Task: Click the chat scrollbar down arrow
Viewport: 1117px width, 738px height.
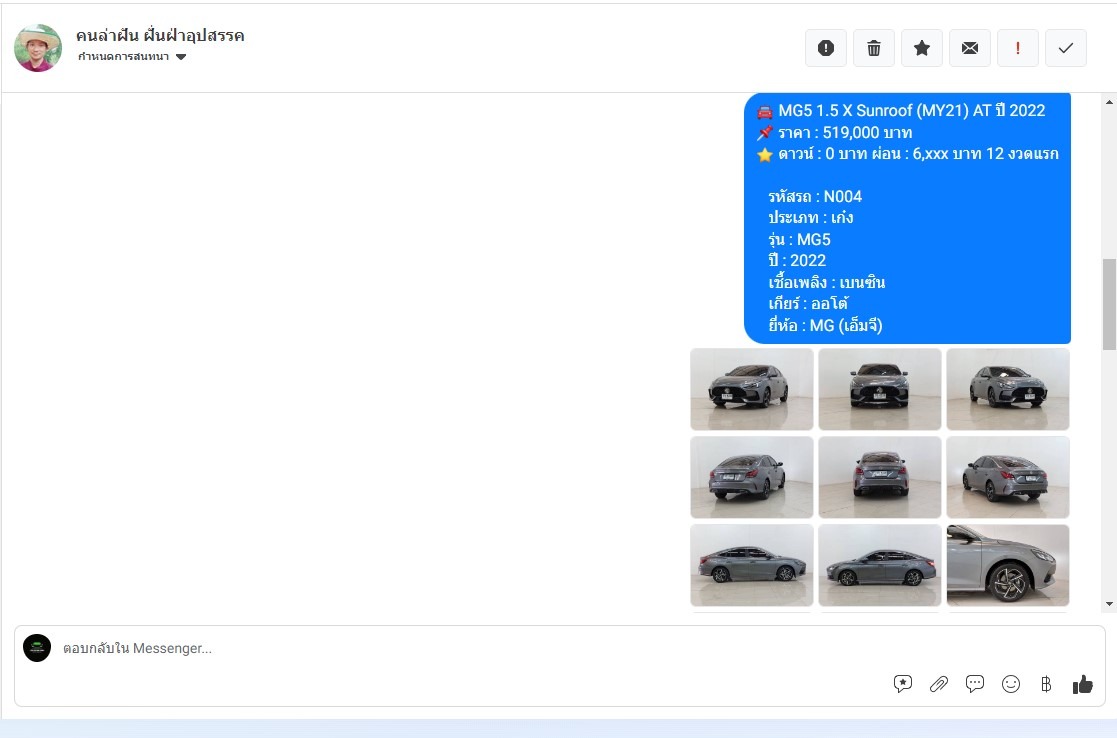Action: [1109, 604]
